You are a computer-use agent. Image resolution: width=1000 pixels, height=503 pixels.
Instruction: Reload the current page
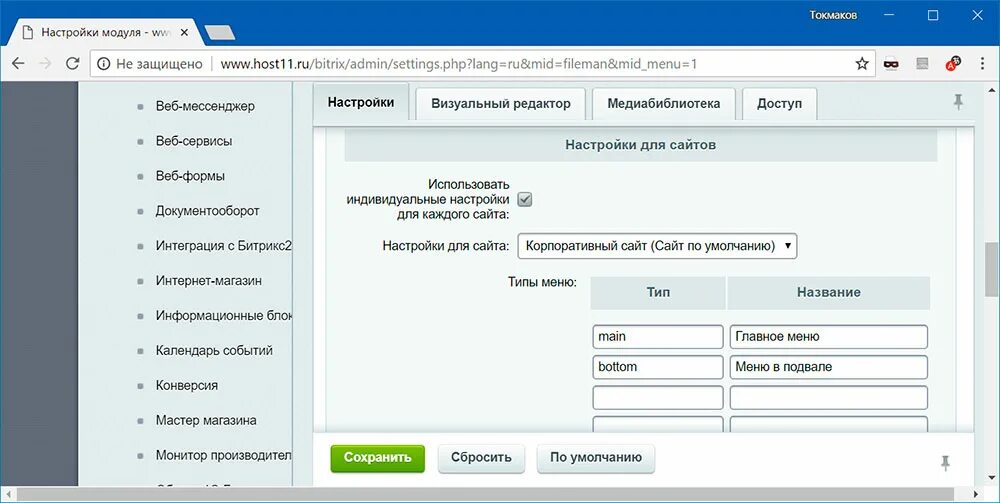click(x=73, y=64)
